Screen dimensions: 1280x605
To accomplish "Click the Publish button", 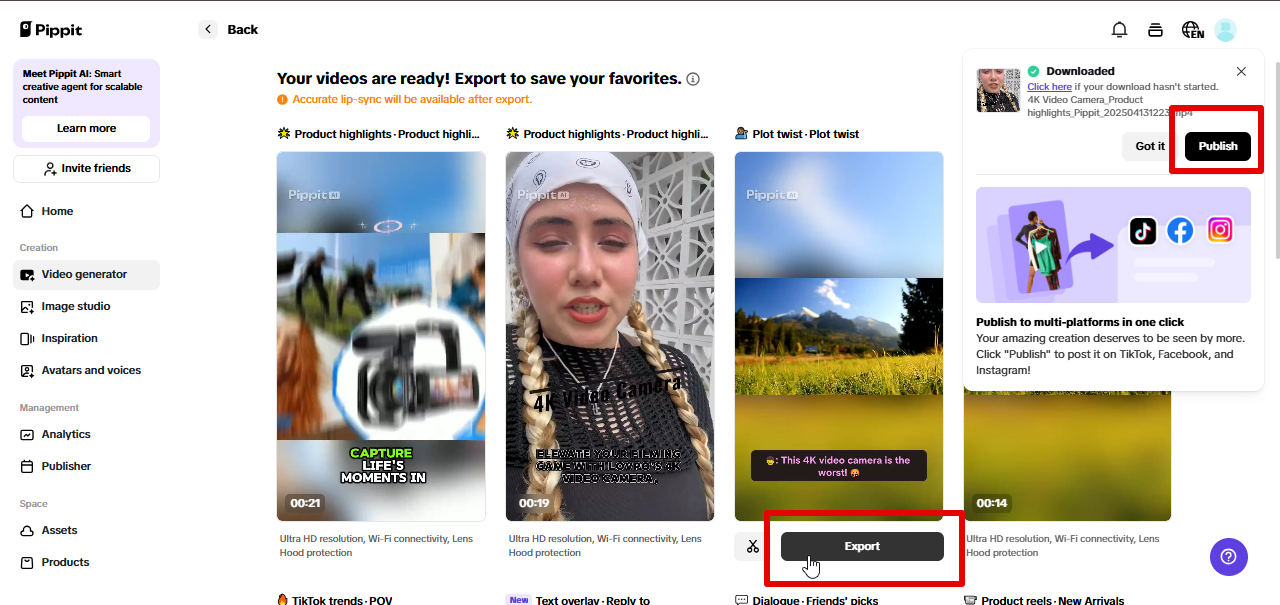I will click(x=1217, y=145).
